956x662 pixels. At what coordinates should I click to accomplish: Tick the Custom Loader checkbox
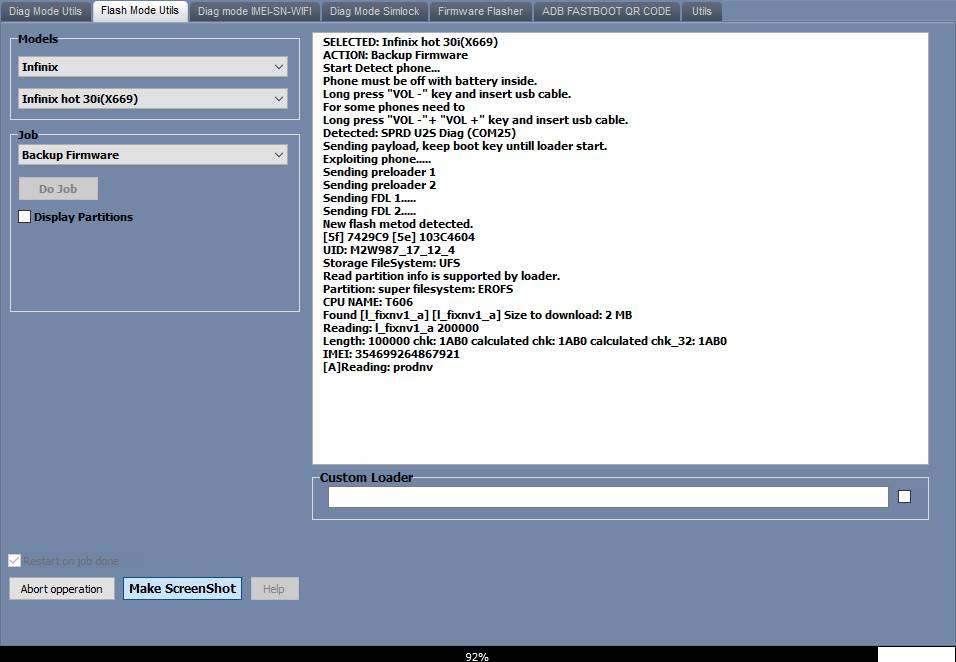(904, 497)
